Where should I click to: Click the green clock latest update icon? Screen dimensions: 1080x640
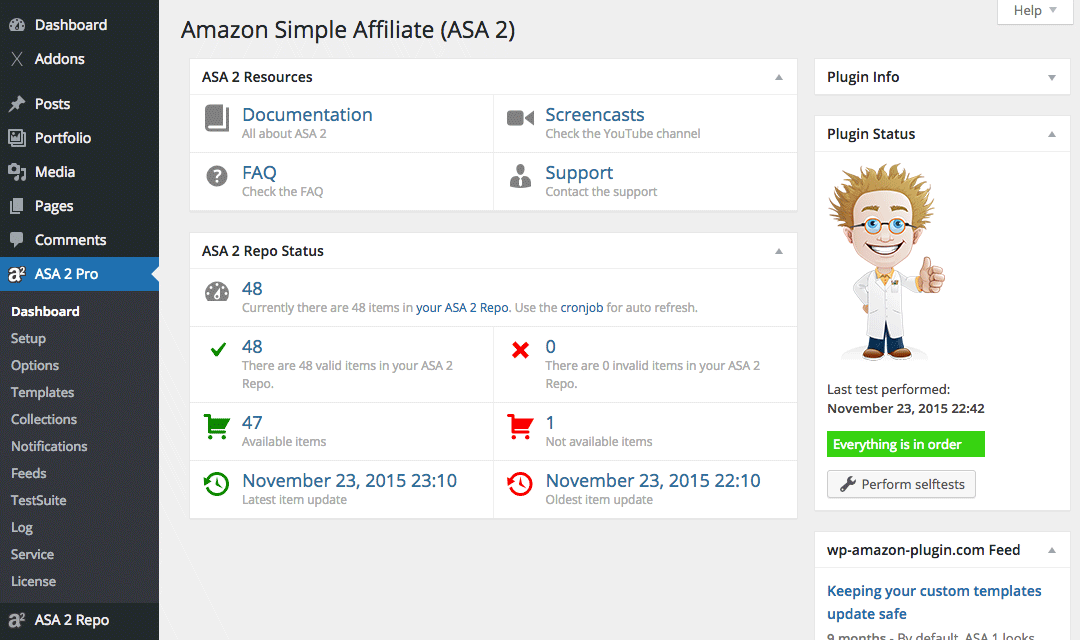(x=217, y=484)
